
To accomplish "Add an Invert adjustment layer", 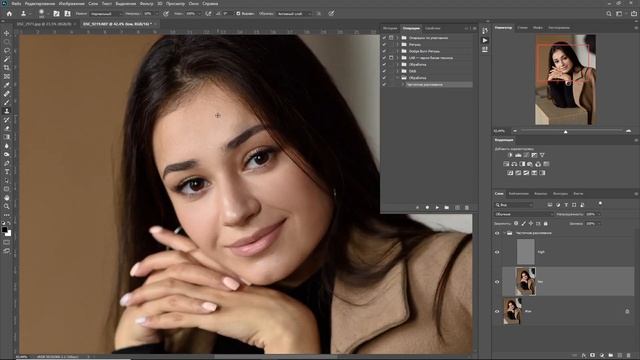I will (x=510, y=173).
